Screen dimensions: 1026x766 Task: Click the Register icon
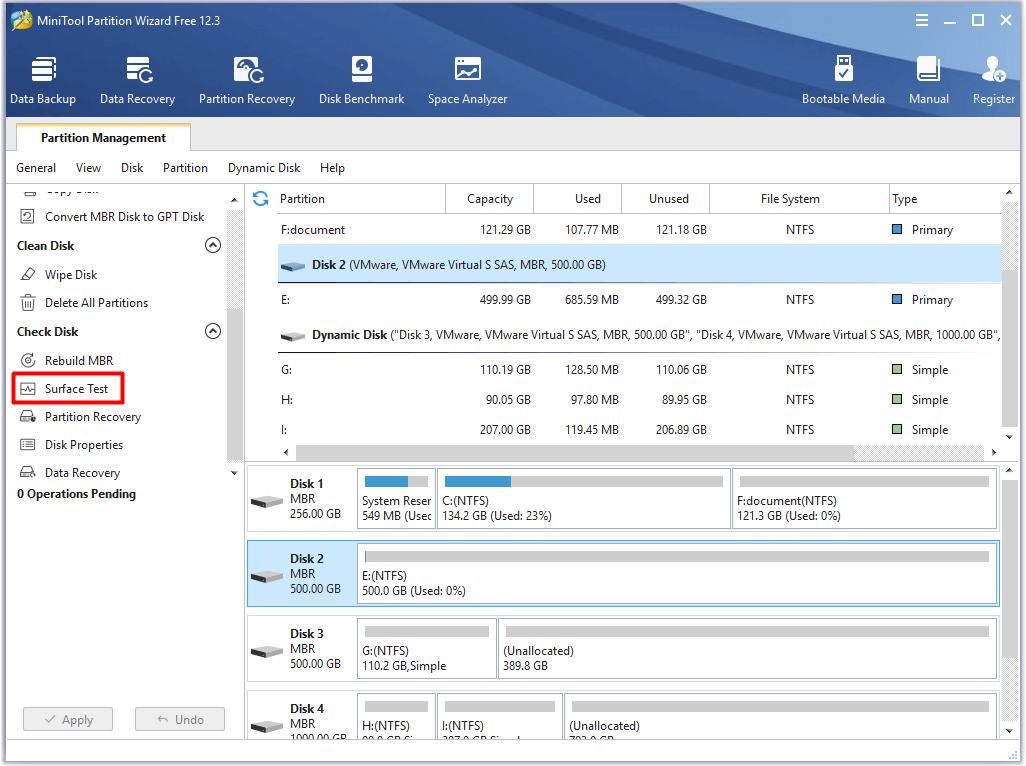click(x=993, y=69)
